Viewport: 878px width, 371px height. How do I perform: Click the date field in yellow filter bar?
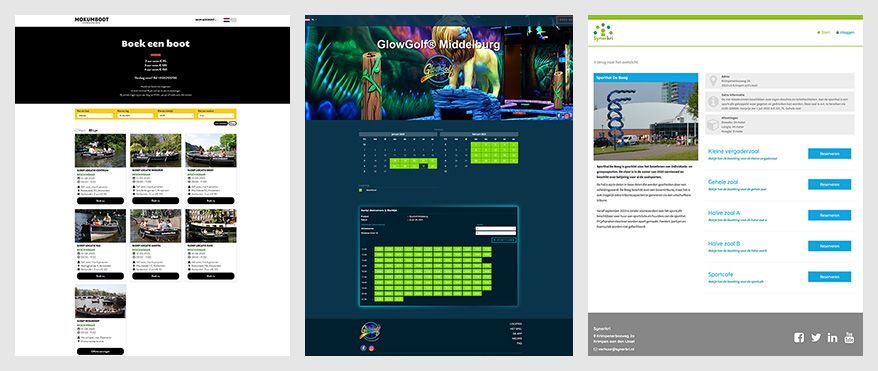[x=135, y=115]
